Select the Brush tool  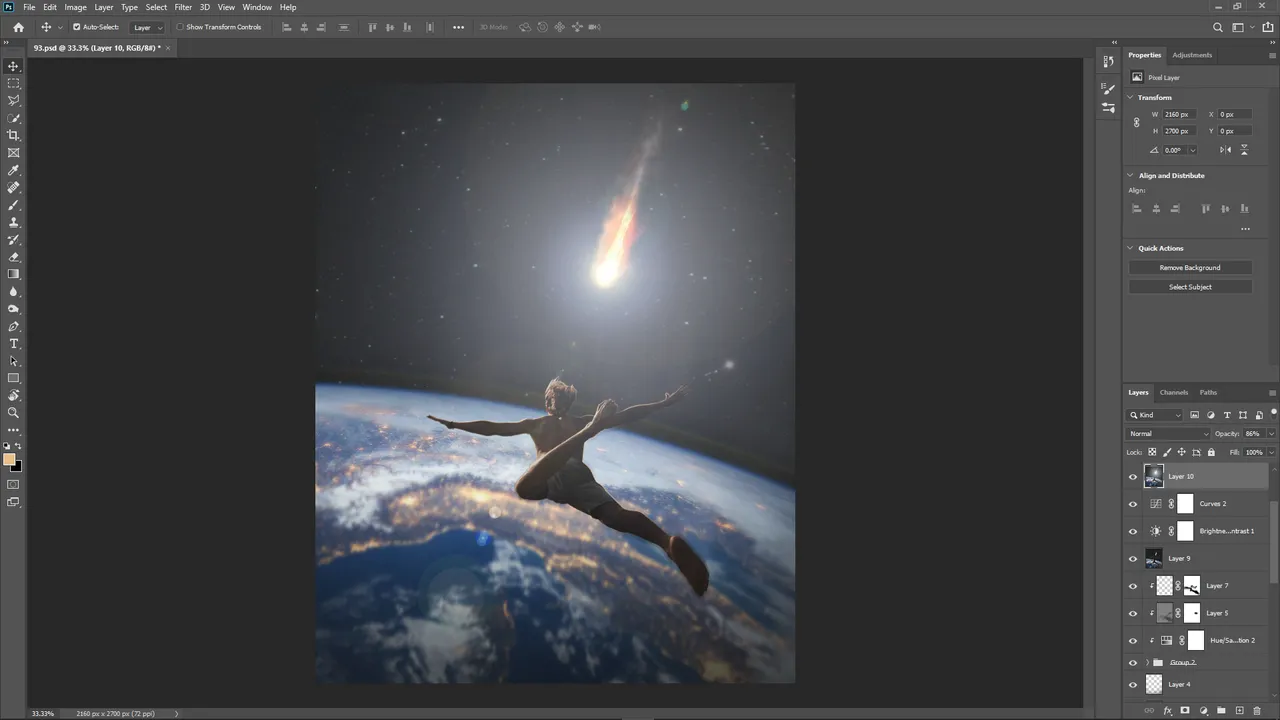(13, 205)
